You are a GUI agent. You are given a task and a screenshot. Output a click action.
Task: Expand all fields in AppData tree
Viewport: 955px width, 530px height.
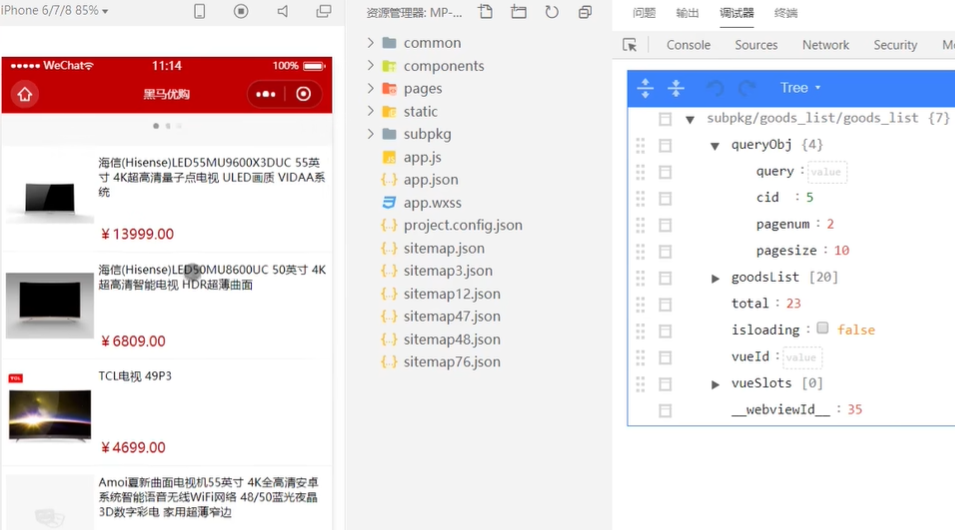click(645, 88)
